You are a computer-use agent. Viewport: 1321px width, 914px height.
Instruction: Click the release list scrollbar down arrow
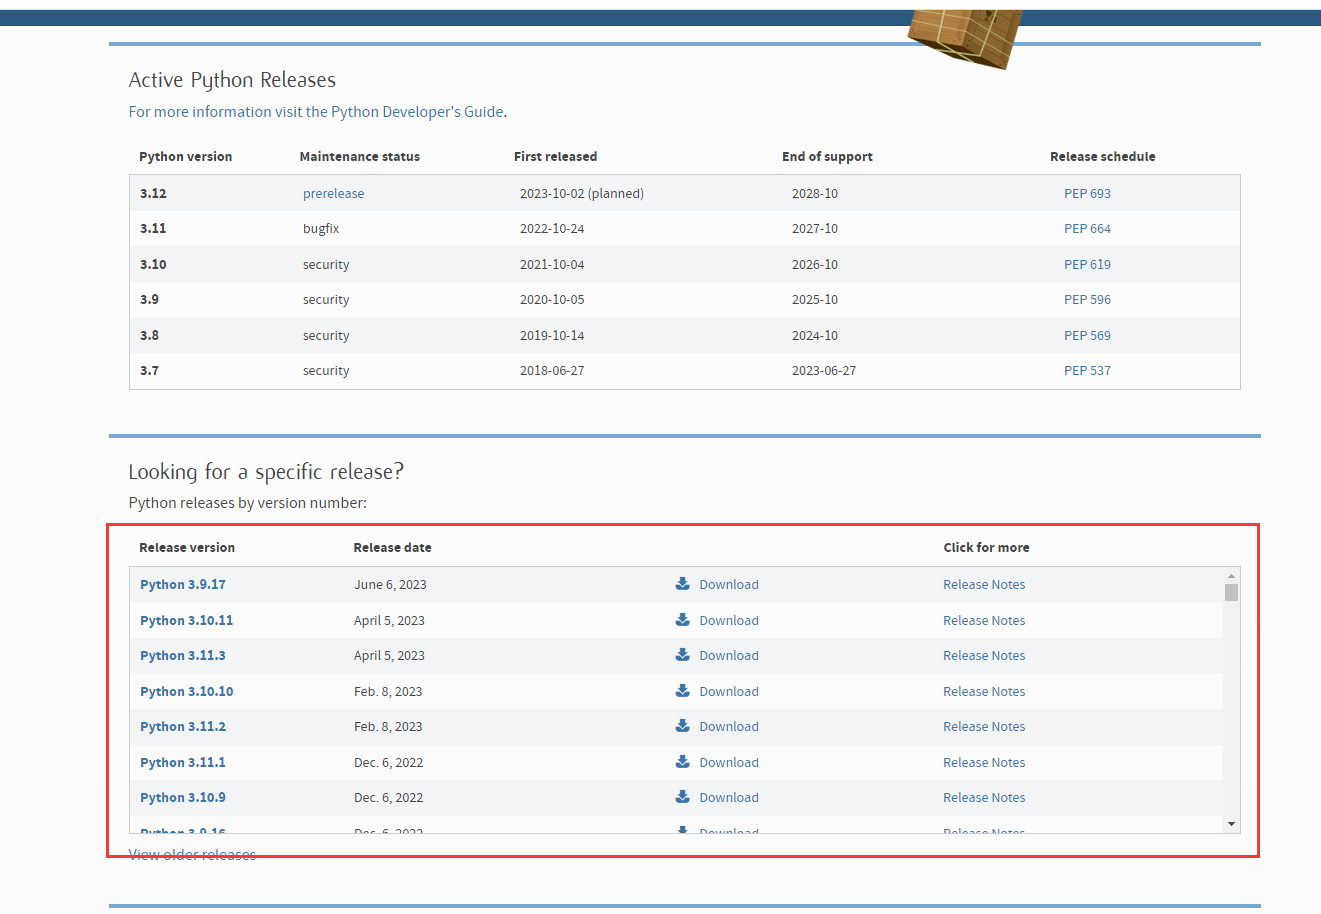(x=1231, y=824)
